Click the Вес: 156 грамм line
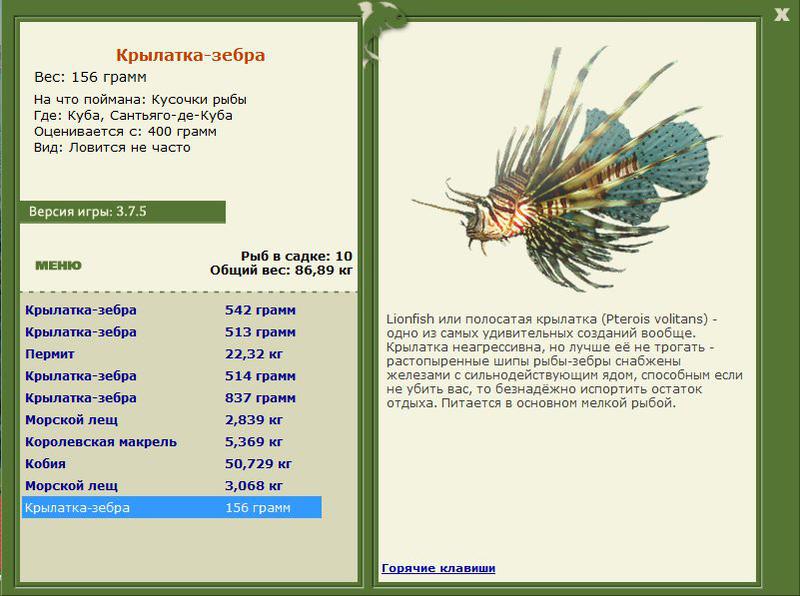 coord(90,77)
